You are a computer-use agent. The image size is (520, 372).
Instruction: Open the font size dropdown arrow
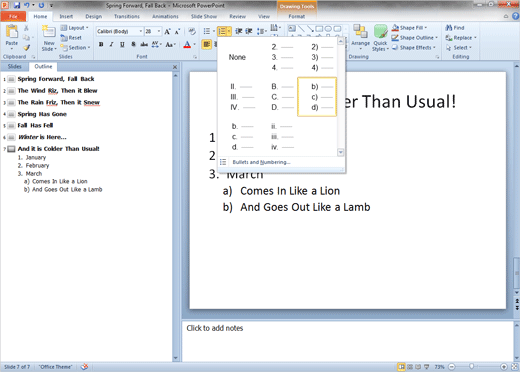(159, 31)
